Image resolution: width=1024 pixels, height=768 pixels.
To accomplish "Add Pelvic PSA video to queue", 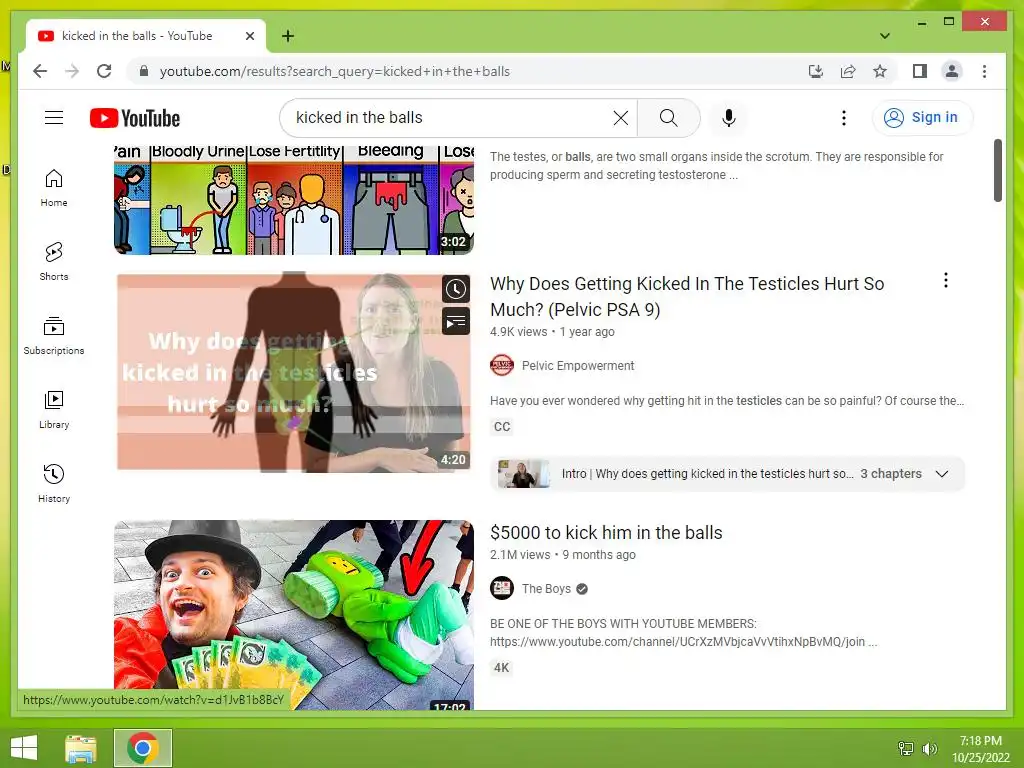I will point(456,321).
